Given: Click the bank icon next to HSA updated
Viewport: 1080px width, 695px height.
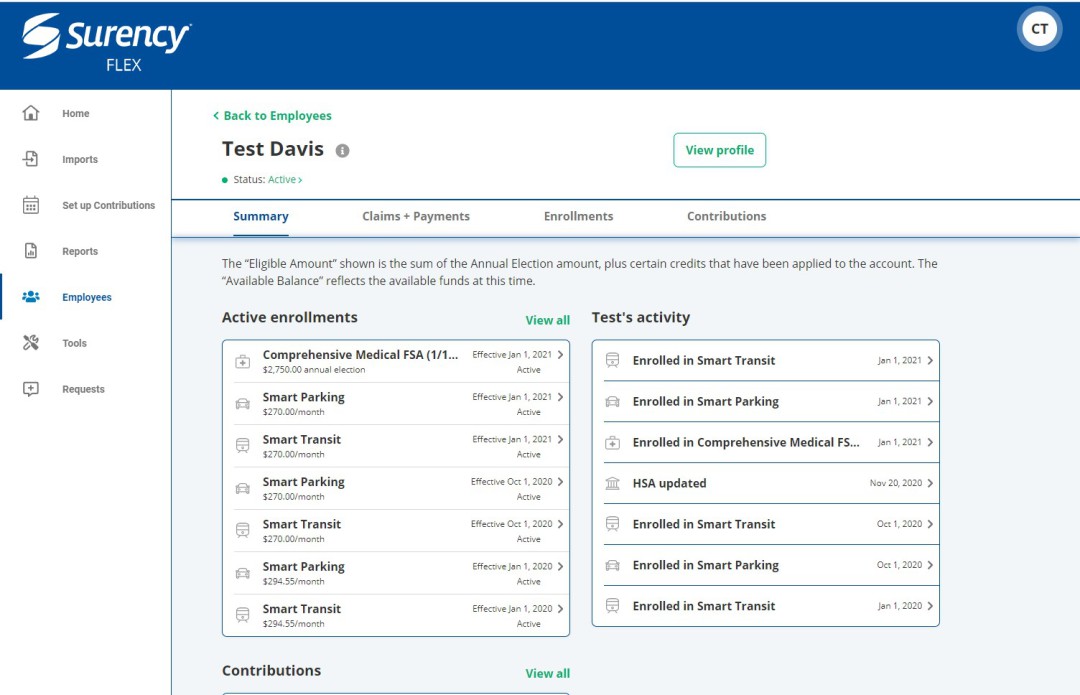Looking at the screenshot, I should (612, 484).
